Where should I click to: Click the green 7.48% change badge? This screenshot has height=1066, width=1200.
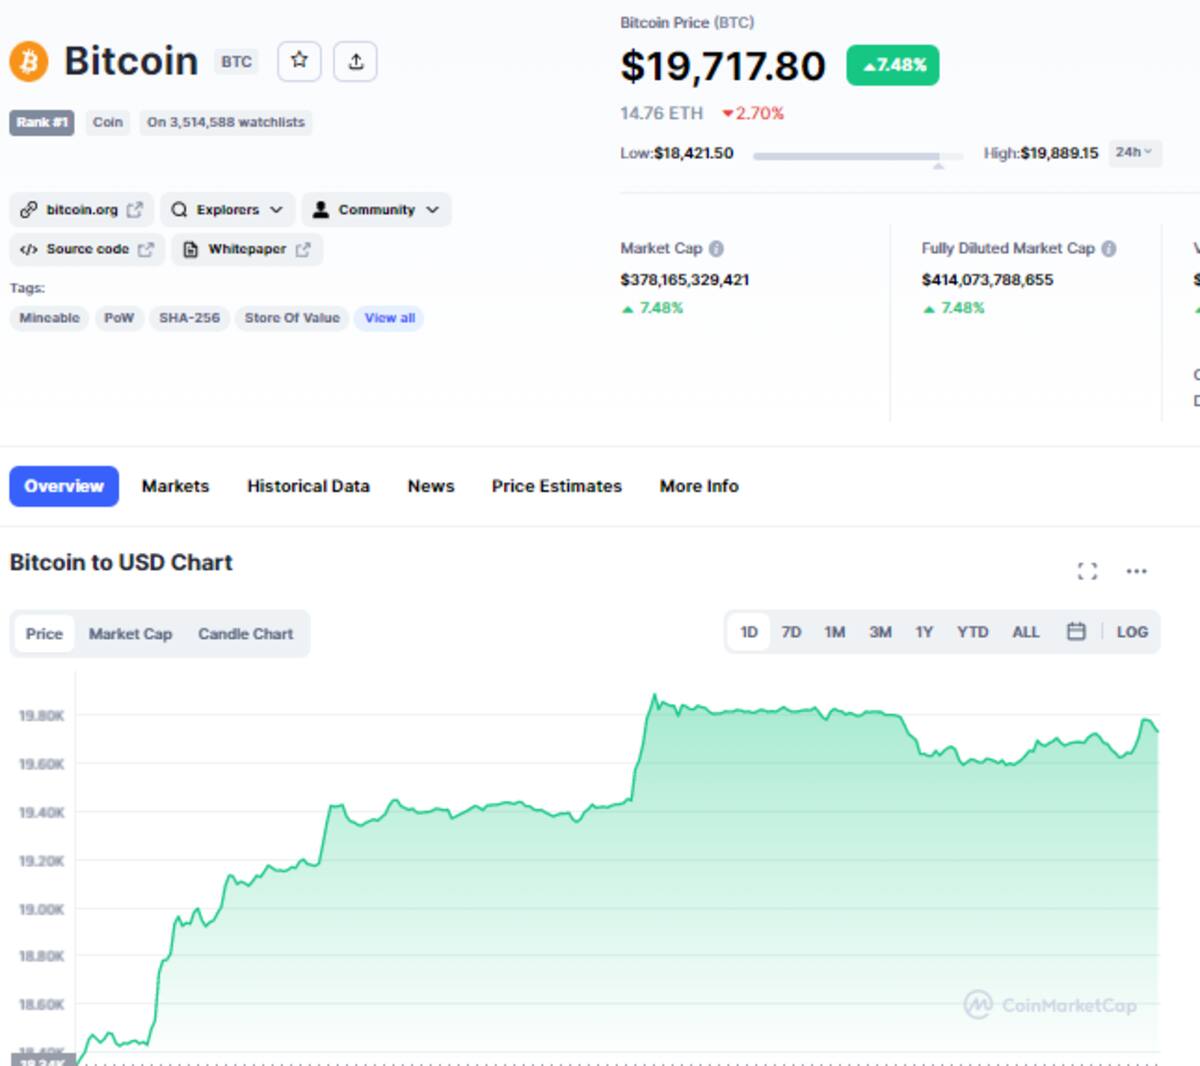pos(893,65)
